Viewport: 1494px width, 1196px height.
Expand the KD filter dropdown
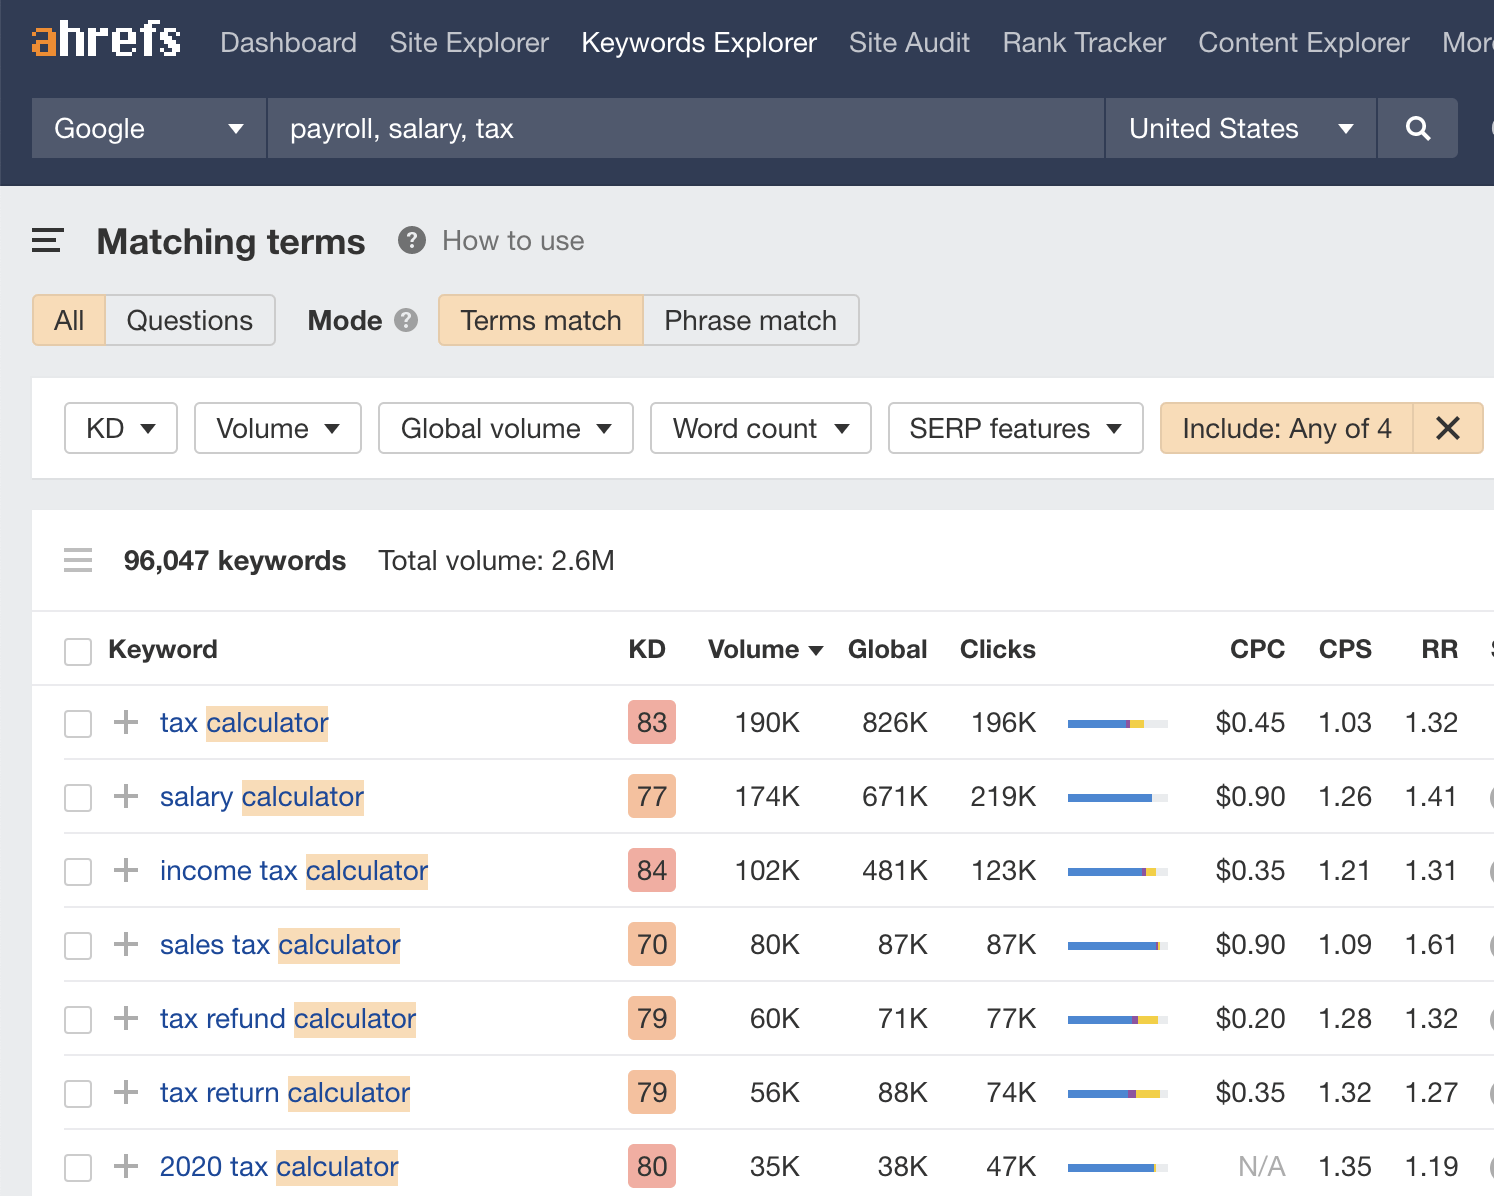[121, 428]
